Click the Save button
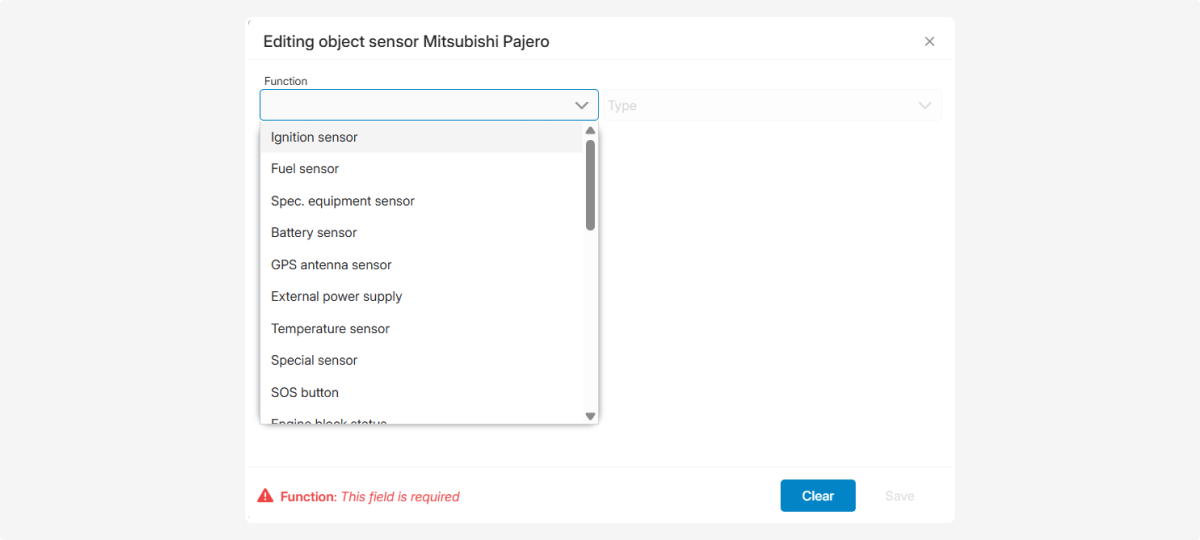This screenshot has width=1200, height=540. 899,496
